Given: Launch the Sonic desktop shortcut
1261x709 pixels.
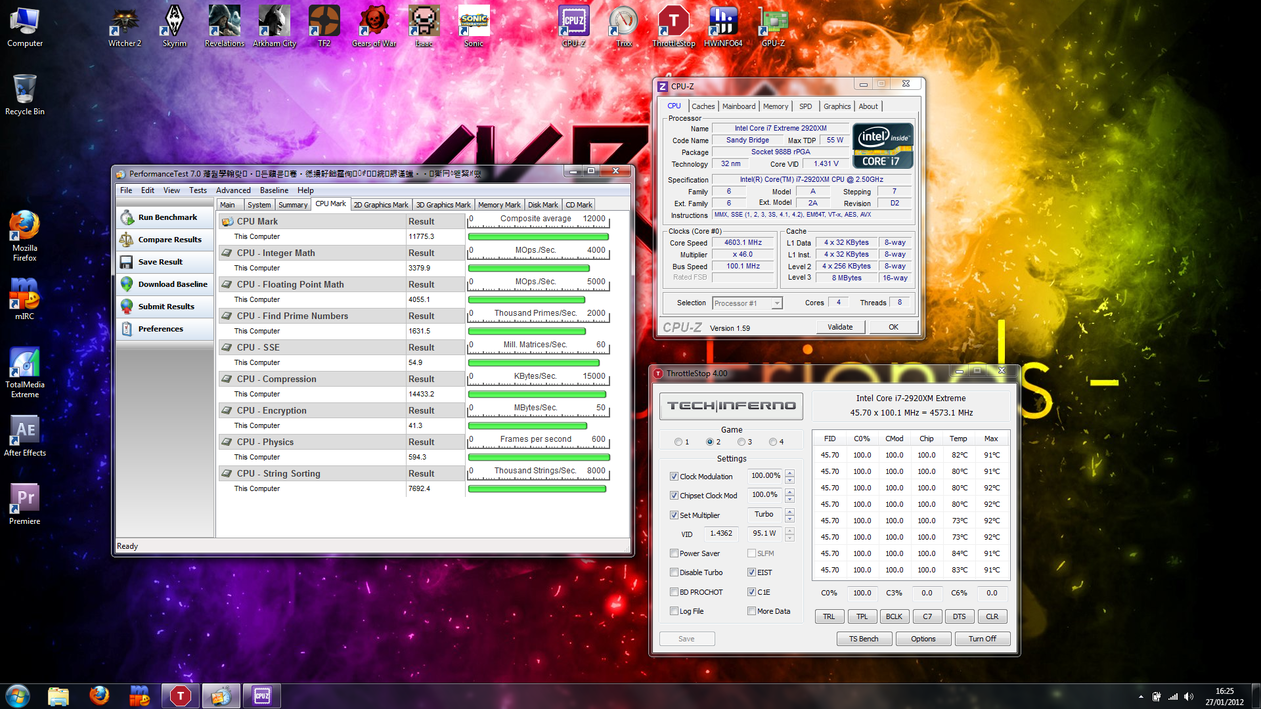Looking at the screenshot, I should click(474, 26).
